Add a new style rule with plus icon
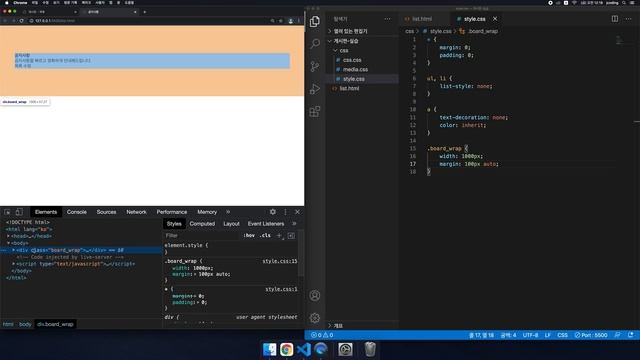 pos(280,236)
